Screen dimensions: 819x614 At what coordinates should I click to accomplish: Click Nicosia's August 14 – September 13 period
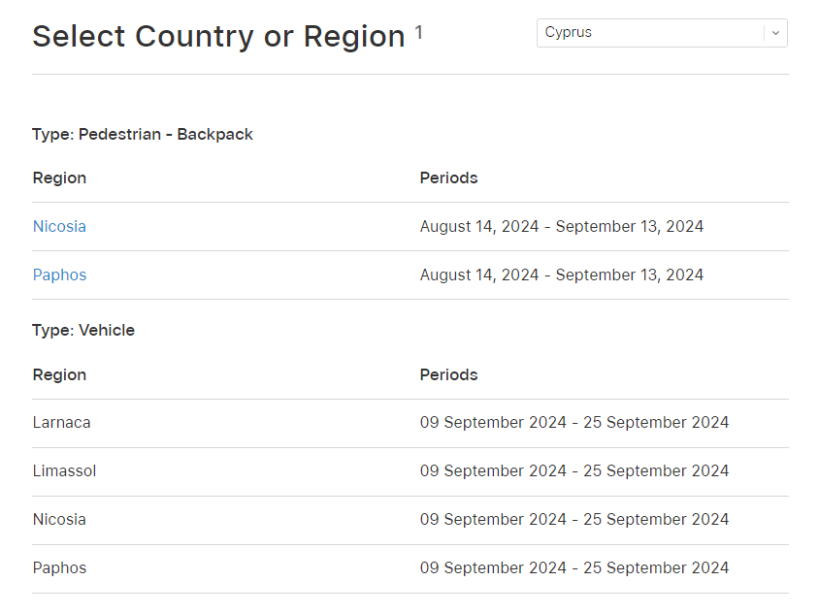tap(561, 227)
